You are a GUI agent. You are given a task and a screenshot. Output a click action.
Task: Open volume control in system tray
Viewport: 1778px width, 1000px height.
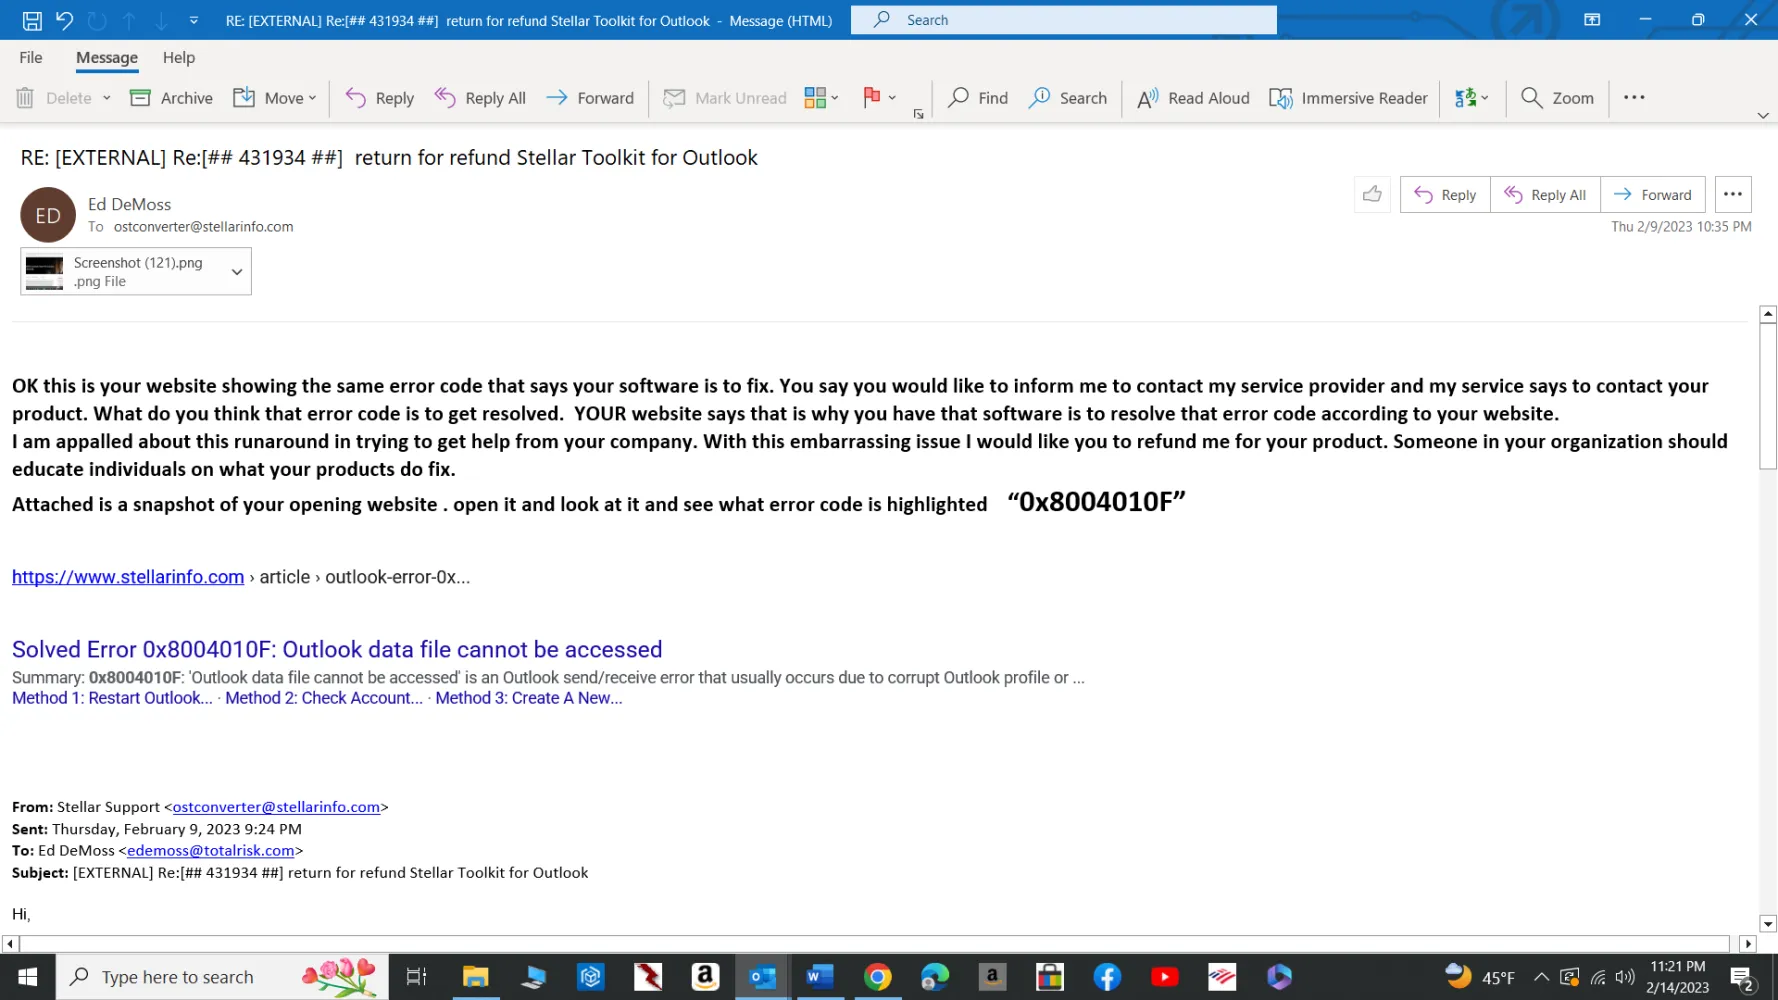(1625, 977)
